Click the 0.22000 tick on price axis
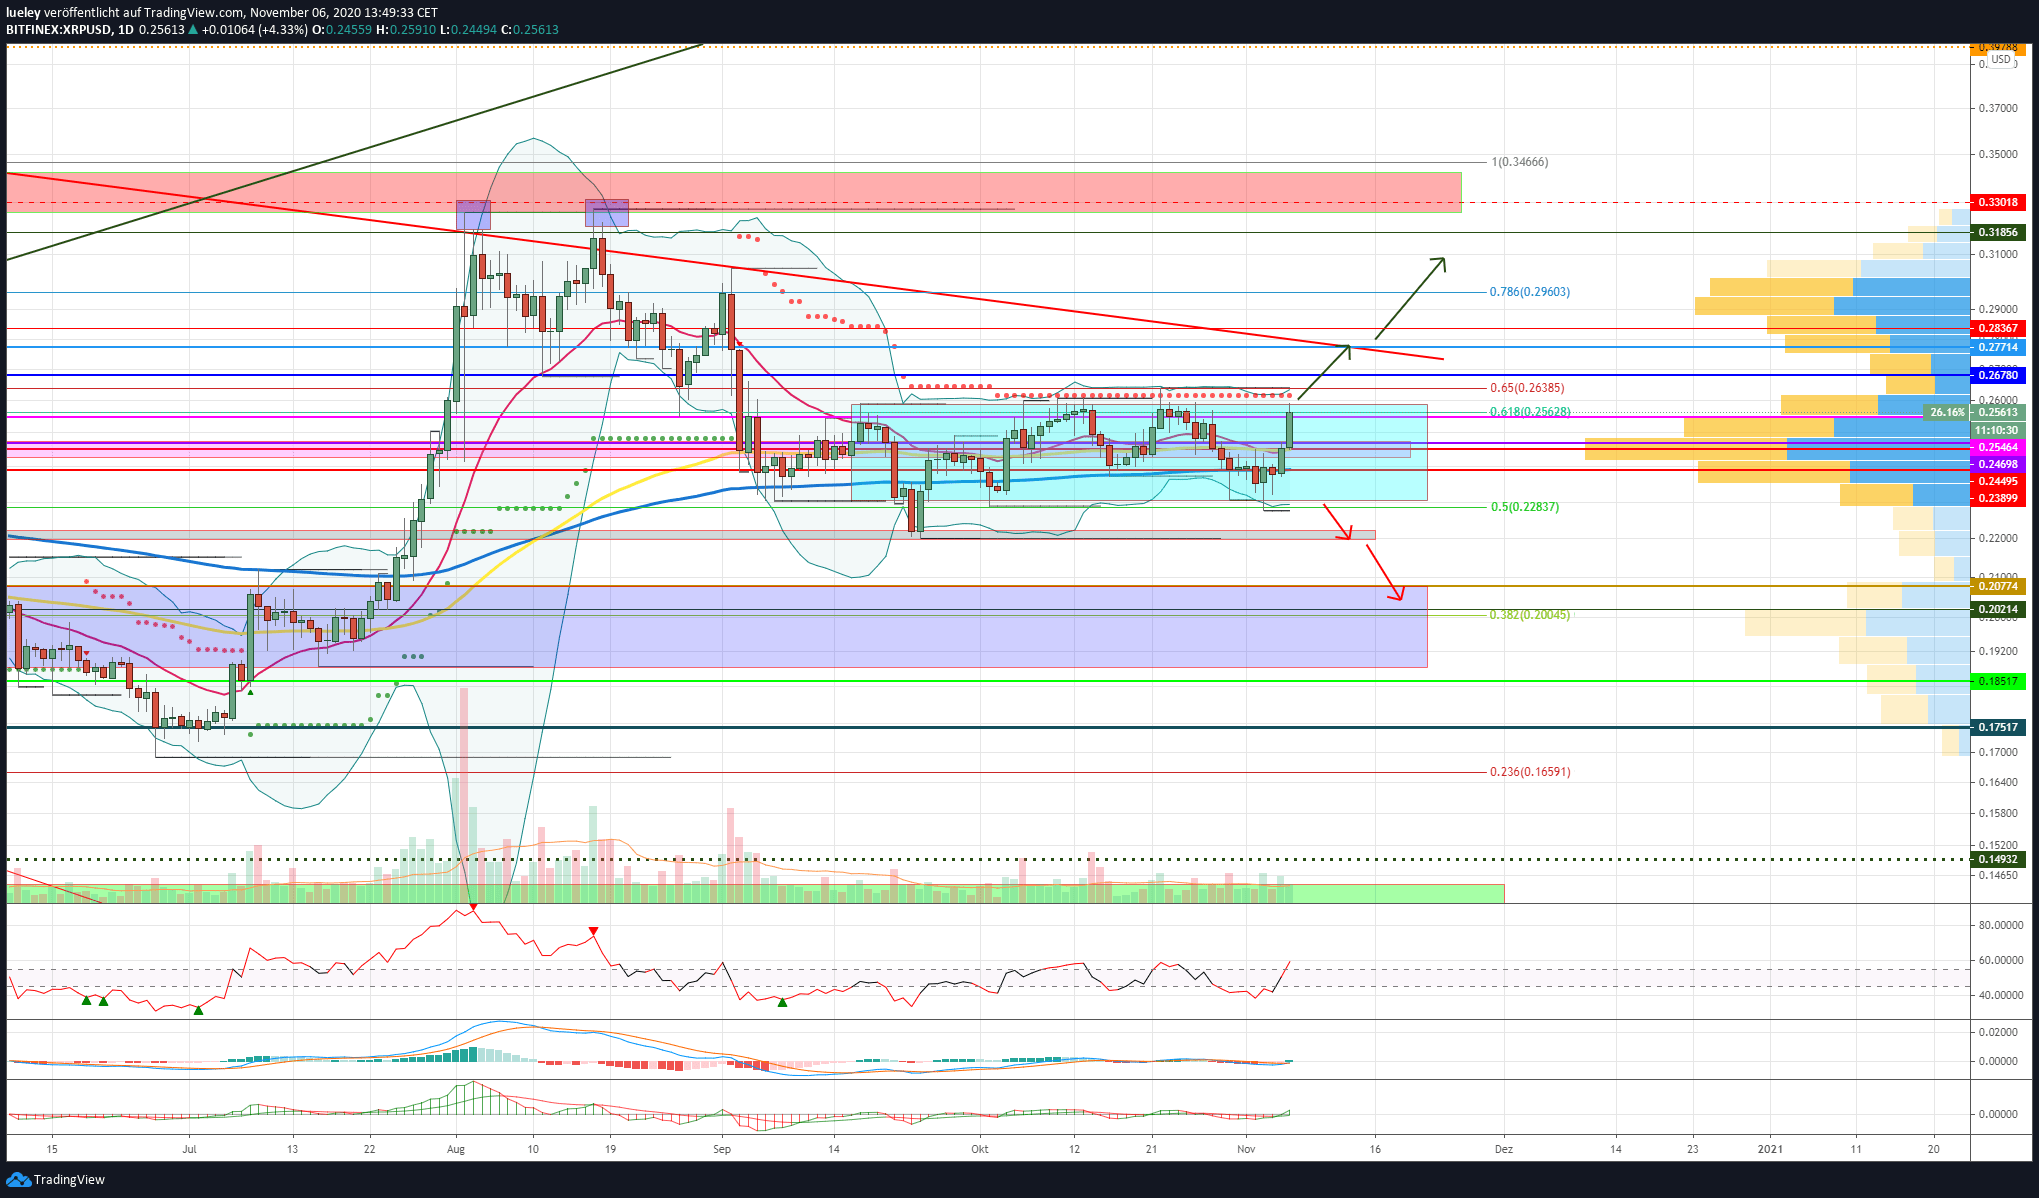 [x=1998, y=538]
